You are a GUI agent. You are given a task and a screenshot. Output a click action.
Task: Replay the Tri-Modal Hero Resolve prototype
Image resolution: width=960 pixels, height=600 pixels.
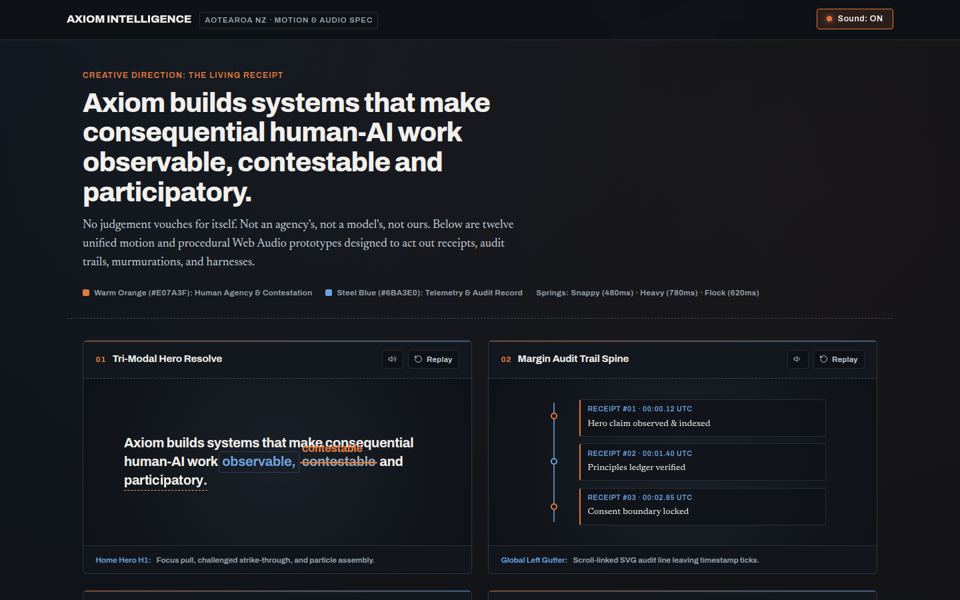pos(433,359)
